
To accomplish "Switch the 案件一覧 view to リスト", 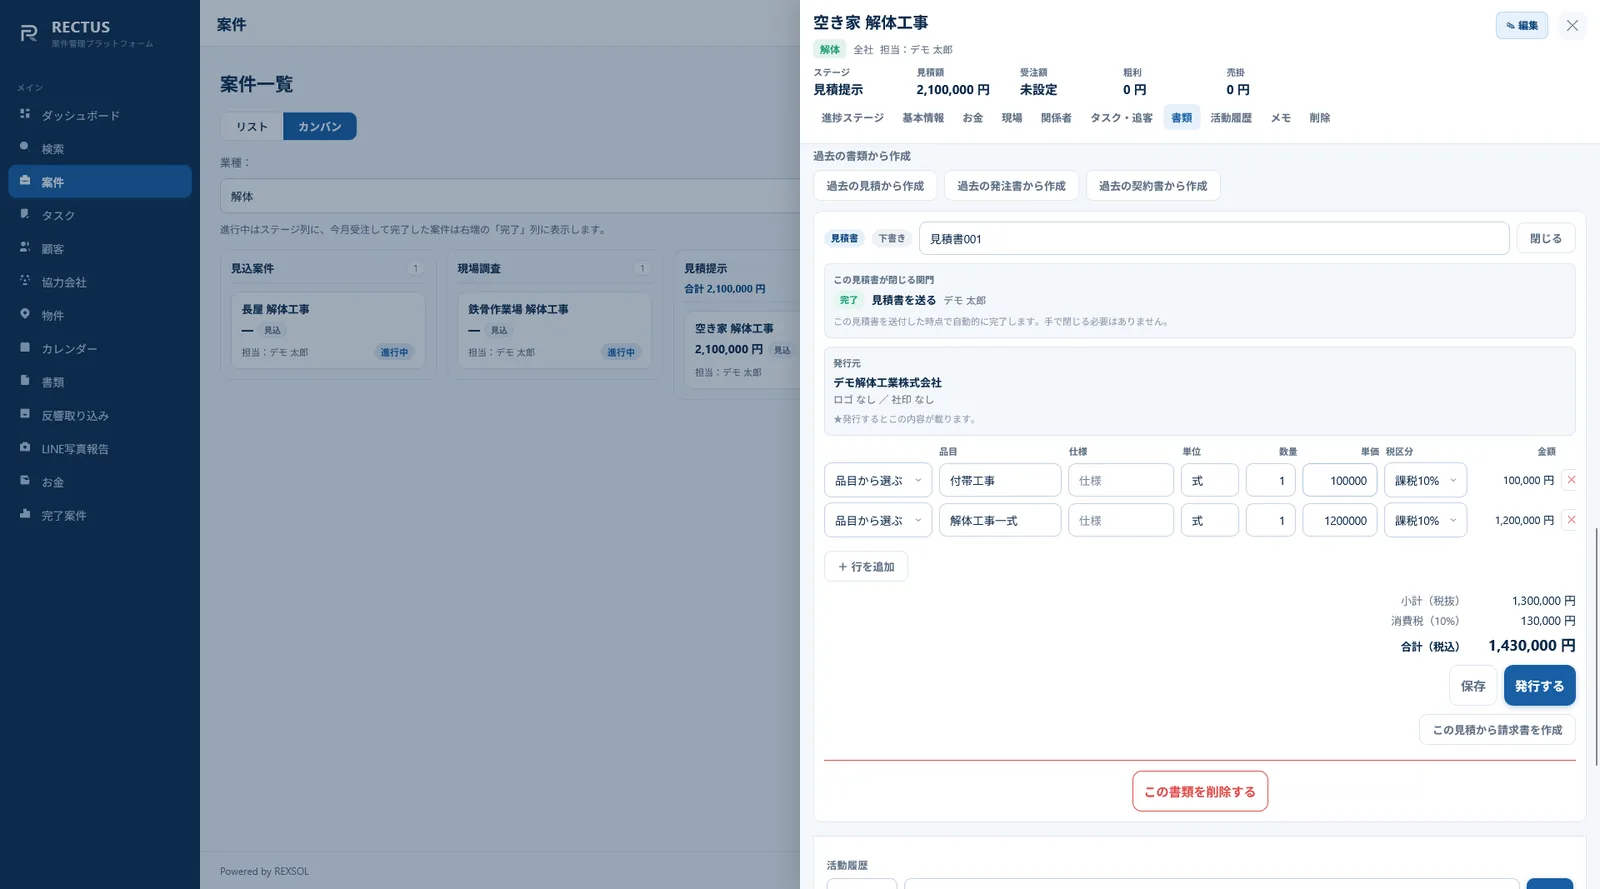I will point(252,126).
